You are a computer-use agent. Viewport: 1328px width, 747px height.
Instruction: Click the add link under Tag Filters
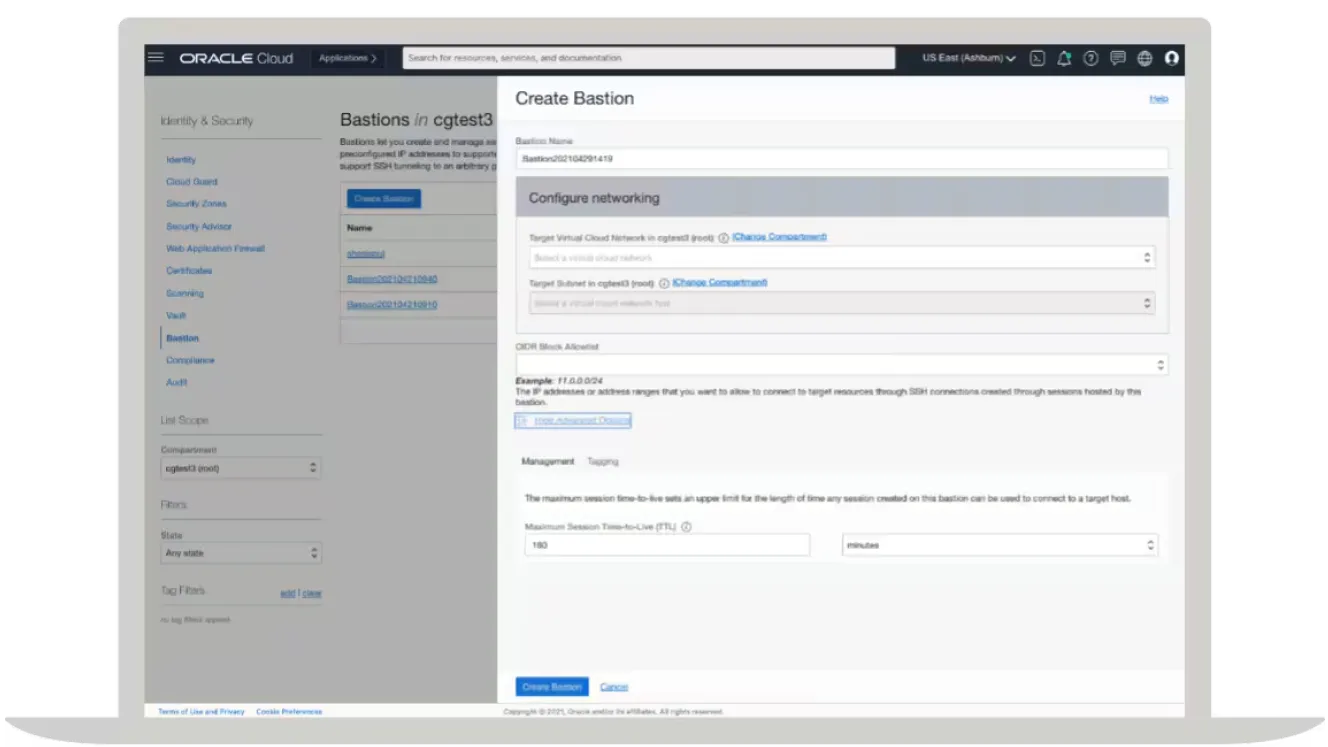(x=288, y=593)
